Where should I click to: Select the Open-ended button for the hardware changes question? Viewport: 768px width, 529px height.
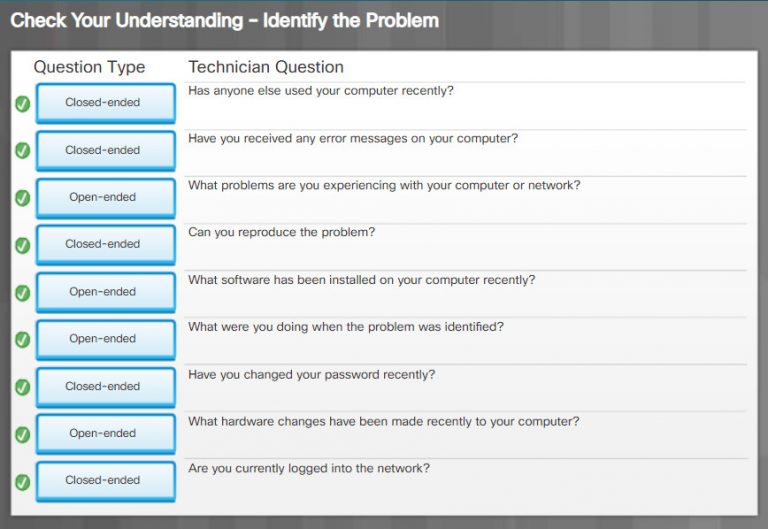105,434
